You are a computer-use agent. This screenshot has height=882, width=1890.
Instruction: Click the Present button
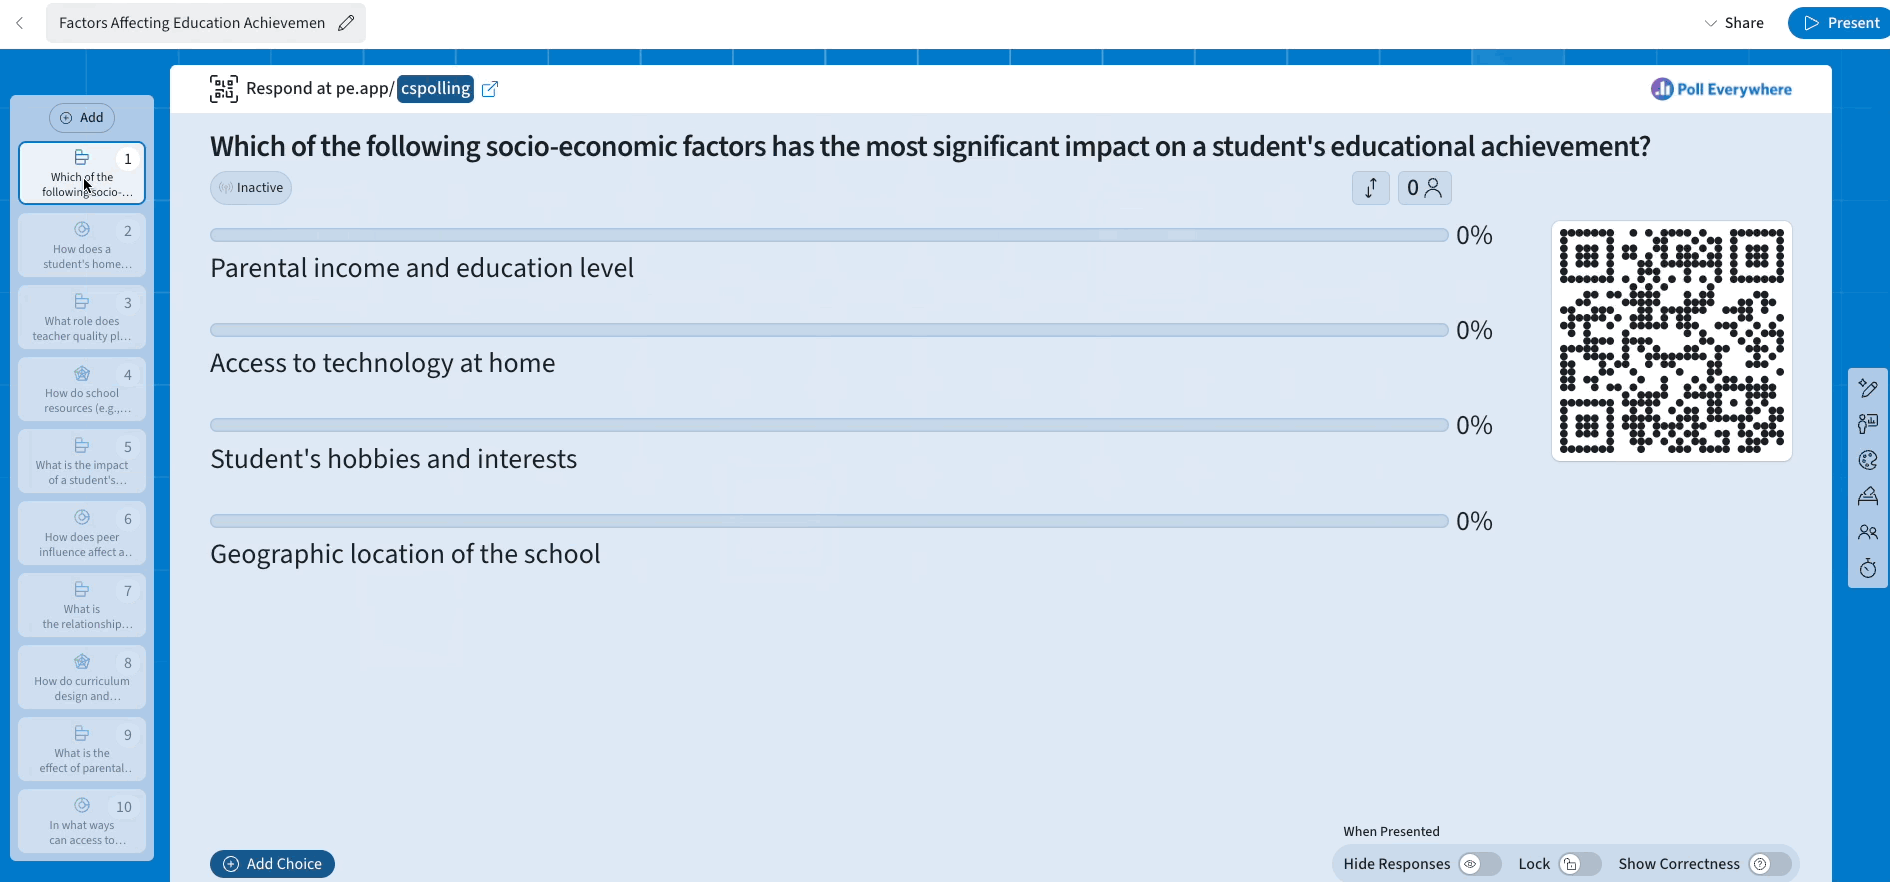[x=1840, y=23]
